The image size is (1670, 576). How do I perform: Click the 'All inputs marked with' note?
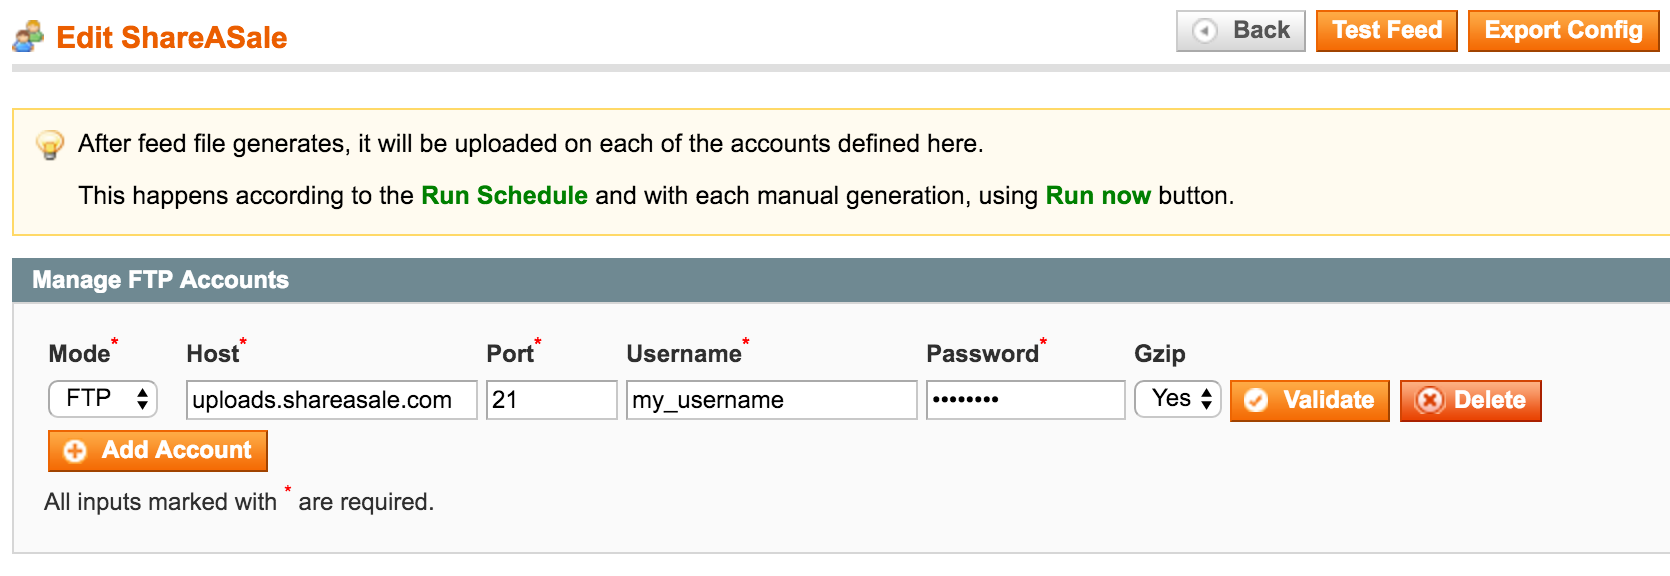239,502
